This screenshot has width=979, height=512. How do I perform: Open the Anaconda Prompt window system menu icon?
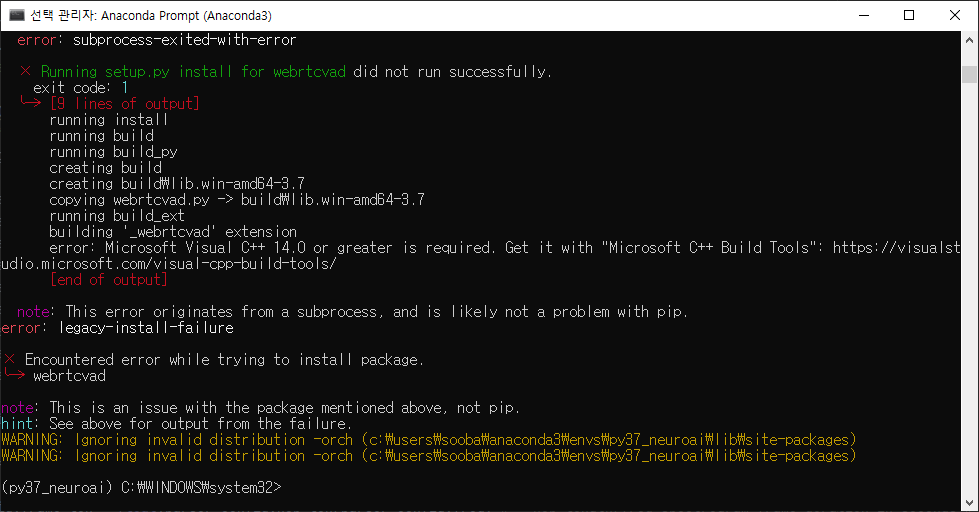point(16,15)
